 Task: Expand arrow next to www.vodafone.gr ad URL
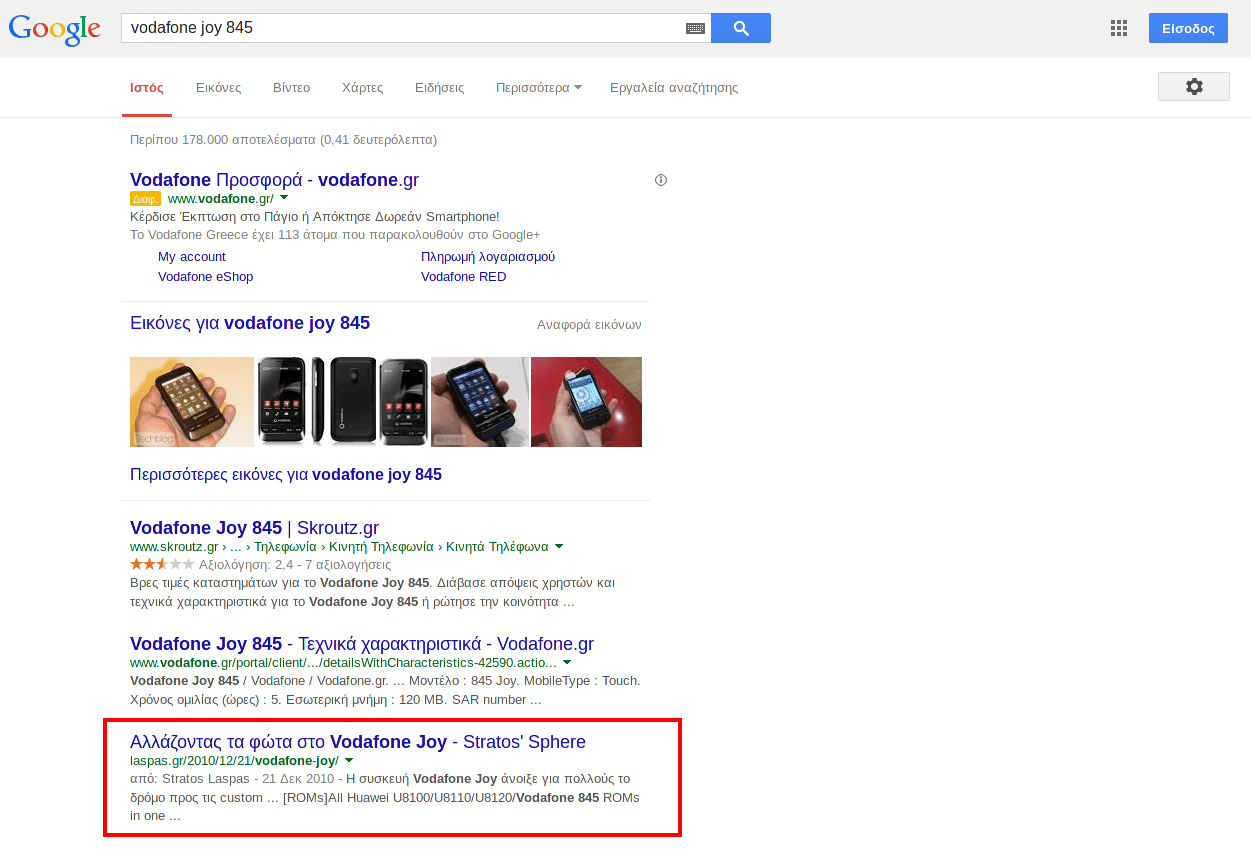point(284,198)
